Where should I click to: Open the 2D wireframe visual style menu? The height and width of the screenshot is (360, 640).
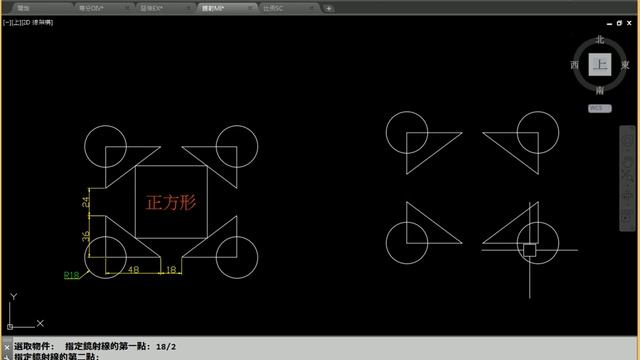37,22
